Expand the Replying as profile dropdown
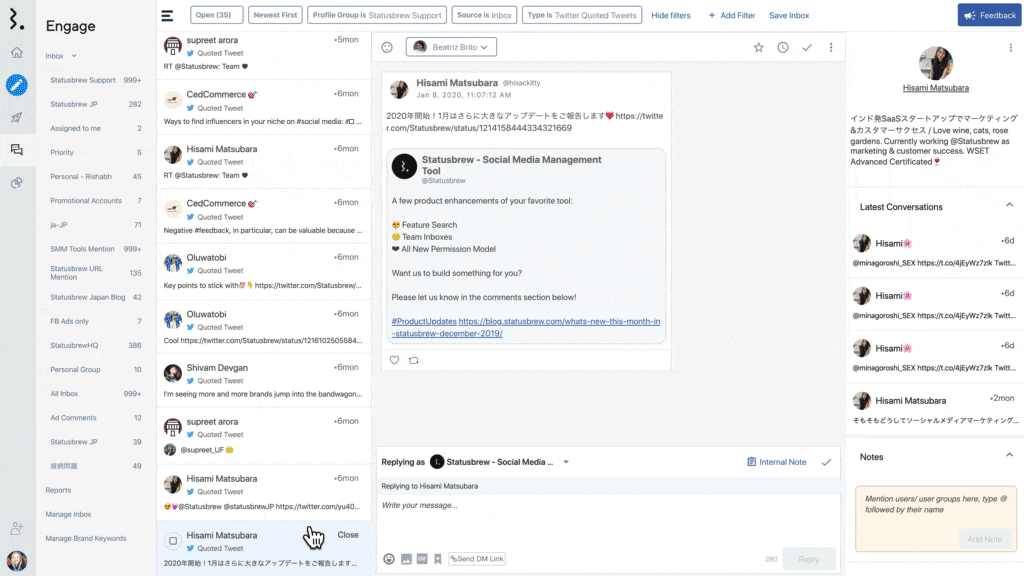Screen dimensions: 1024x576 tap(566, 462)
